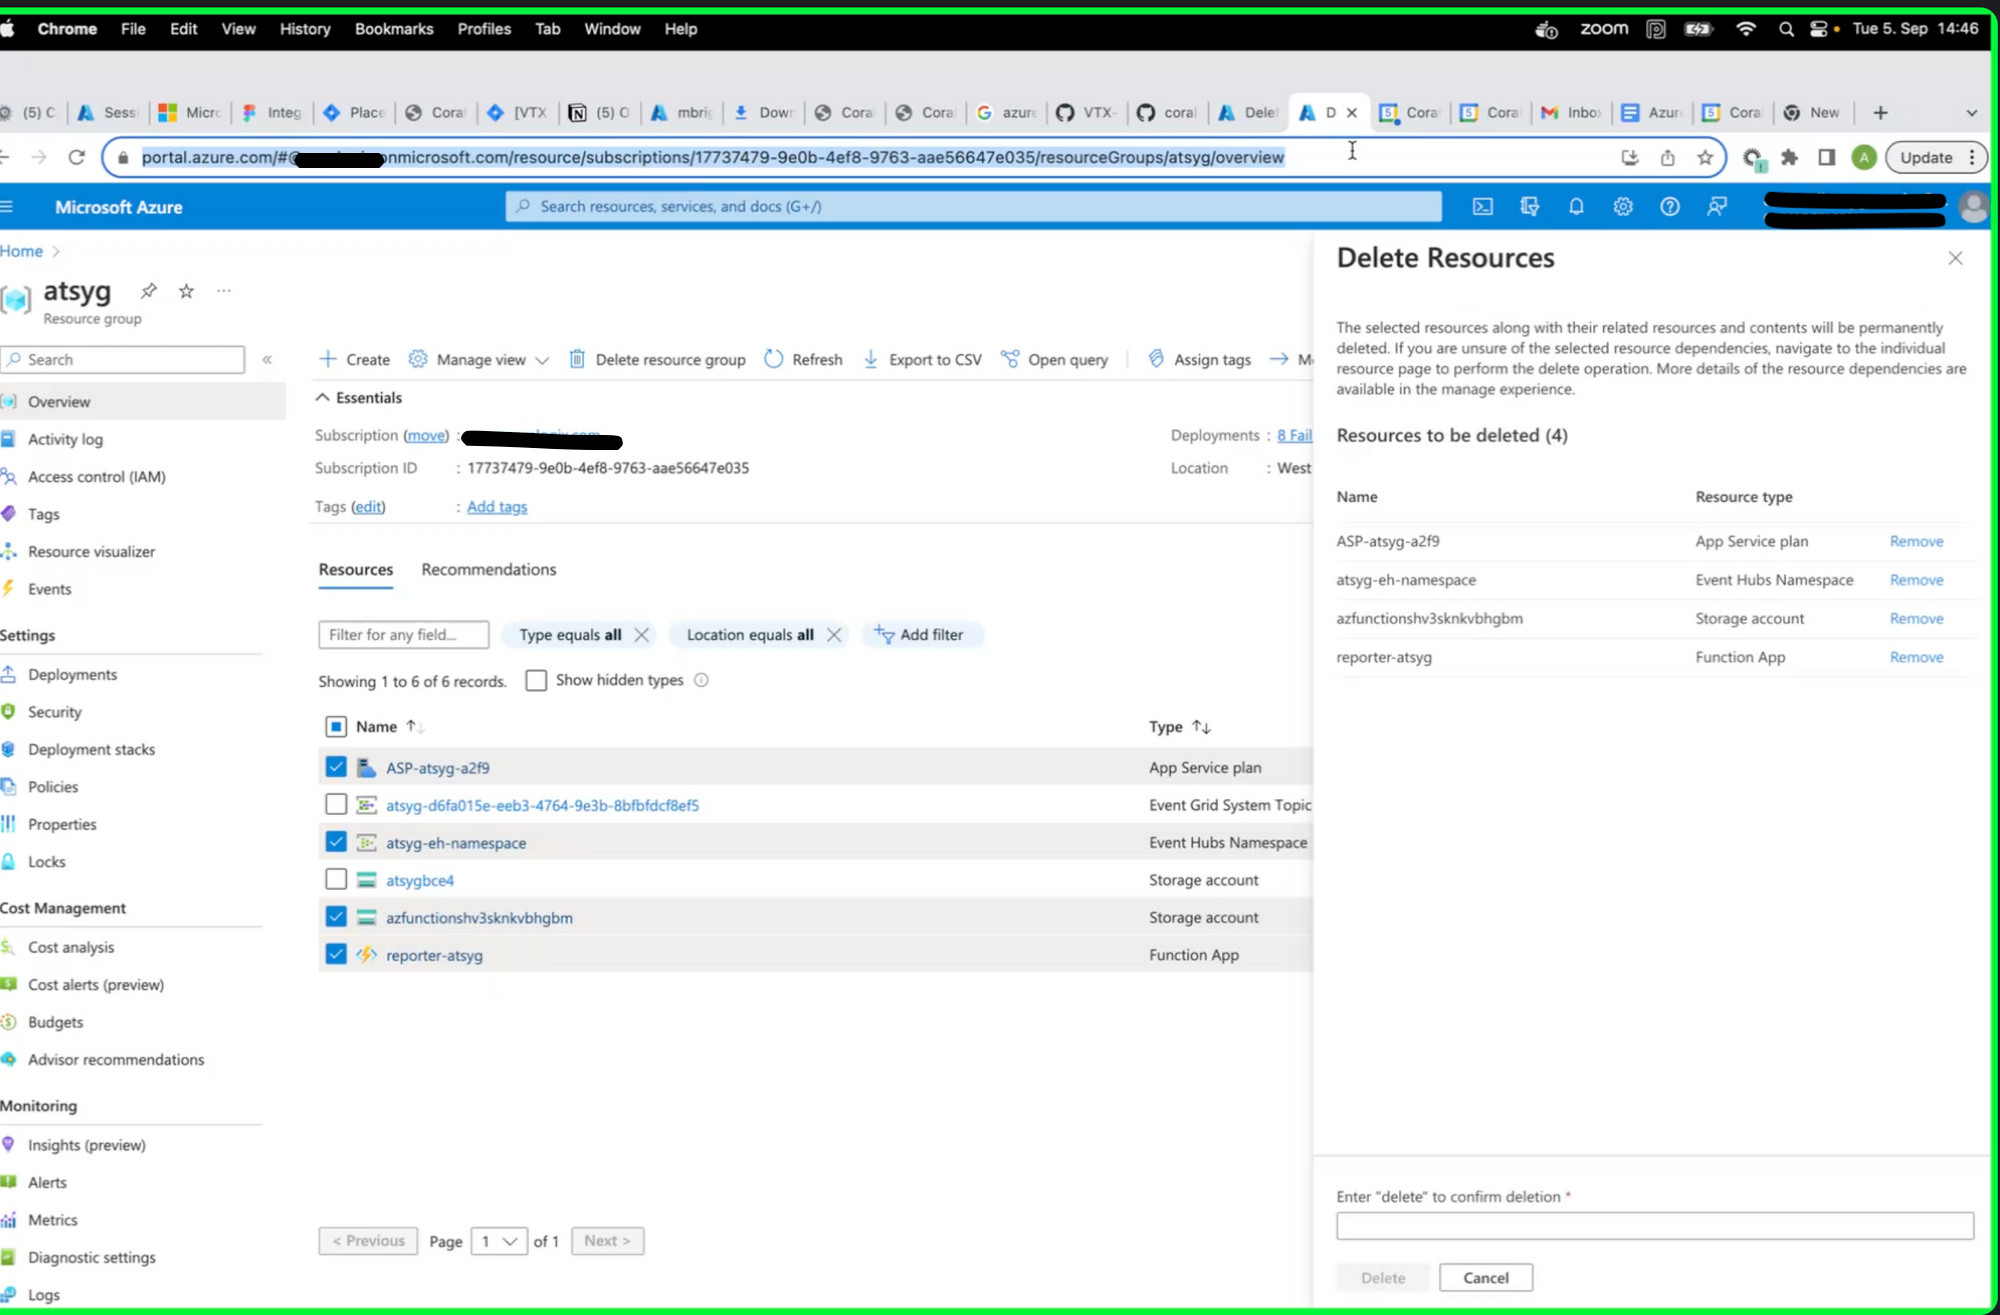This screenshot has width=2000, height=1315.
Task: Open Azure Cloud Shell
Action: [1482, 207]
